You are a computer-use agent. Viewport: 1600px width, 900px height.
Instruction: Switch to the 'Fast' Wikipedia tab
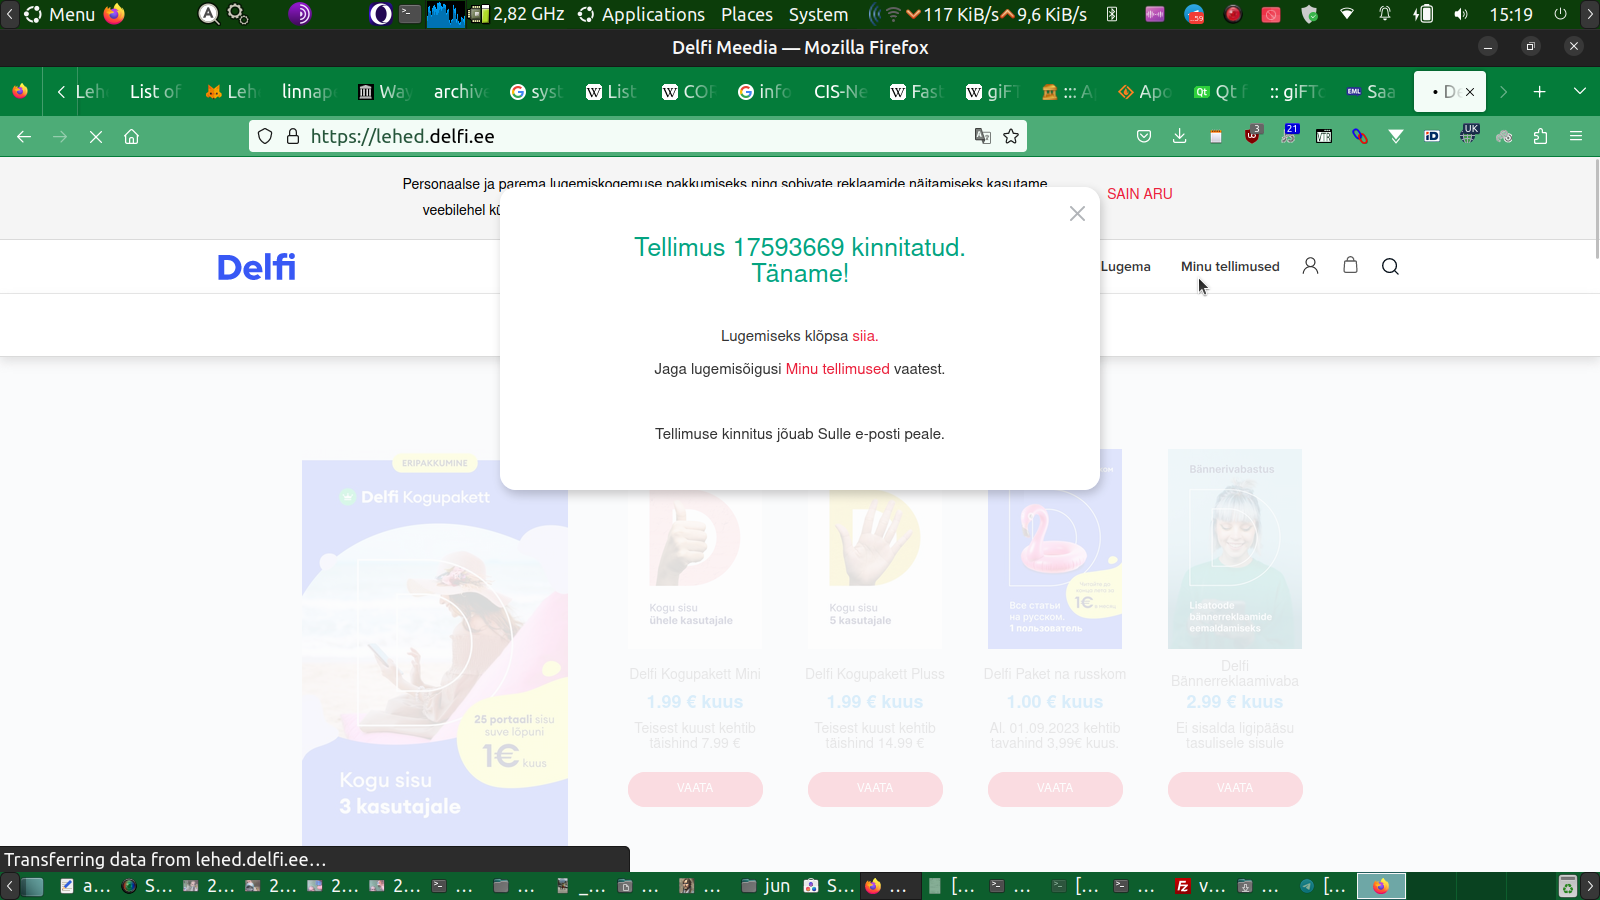point(917,92)
